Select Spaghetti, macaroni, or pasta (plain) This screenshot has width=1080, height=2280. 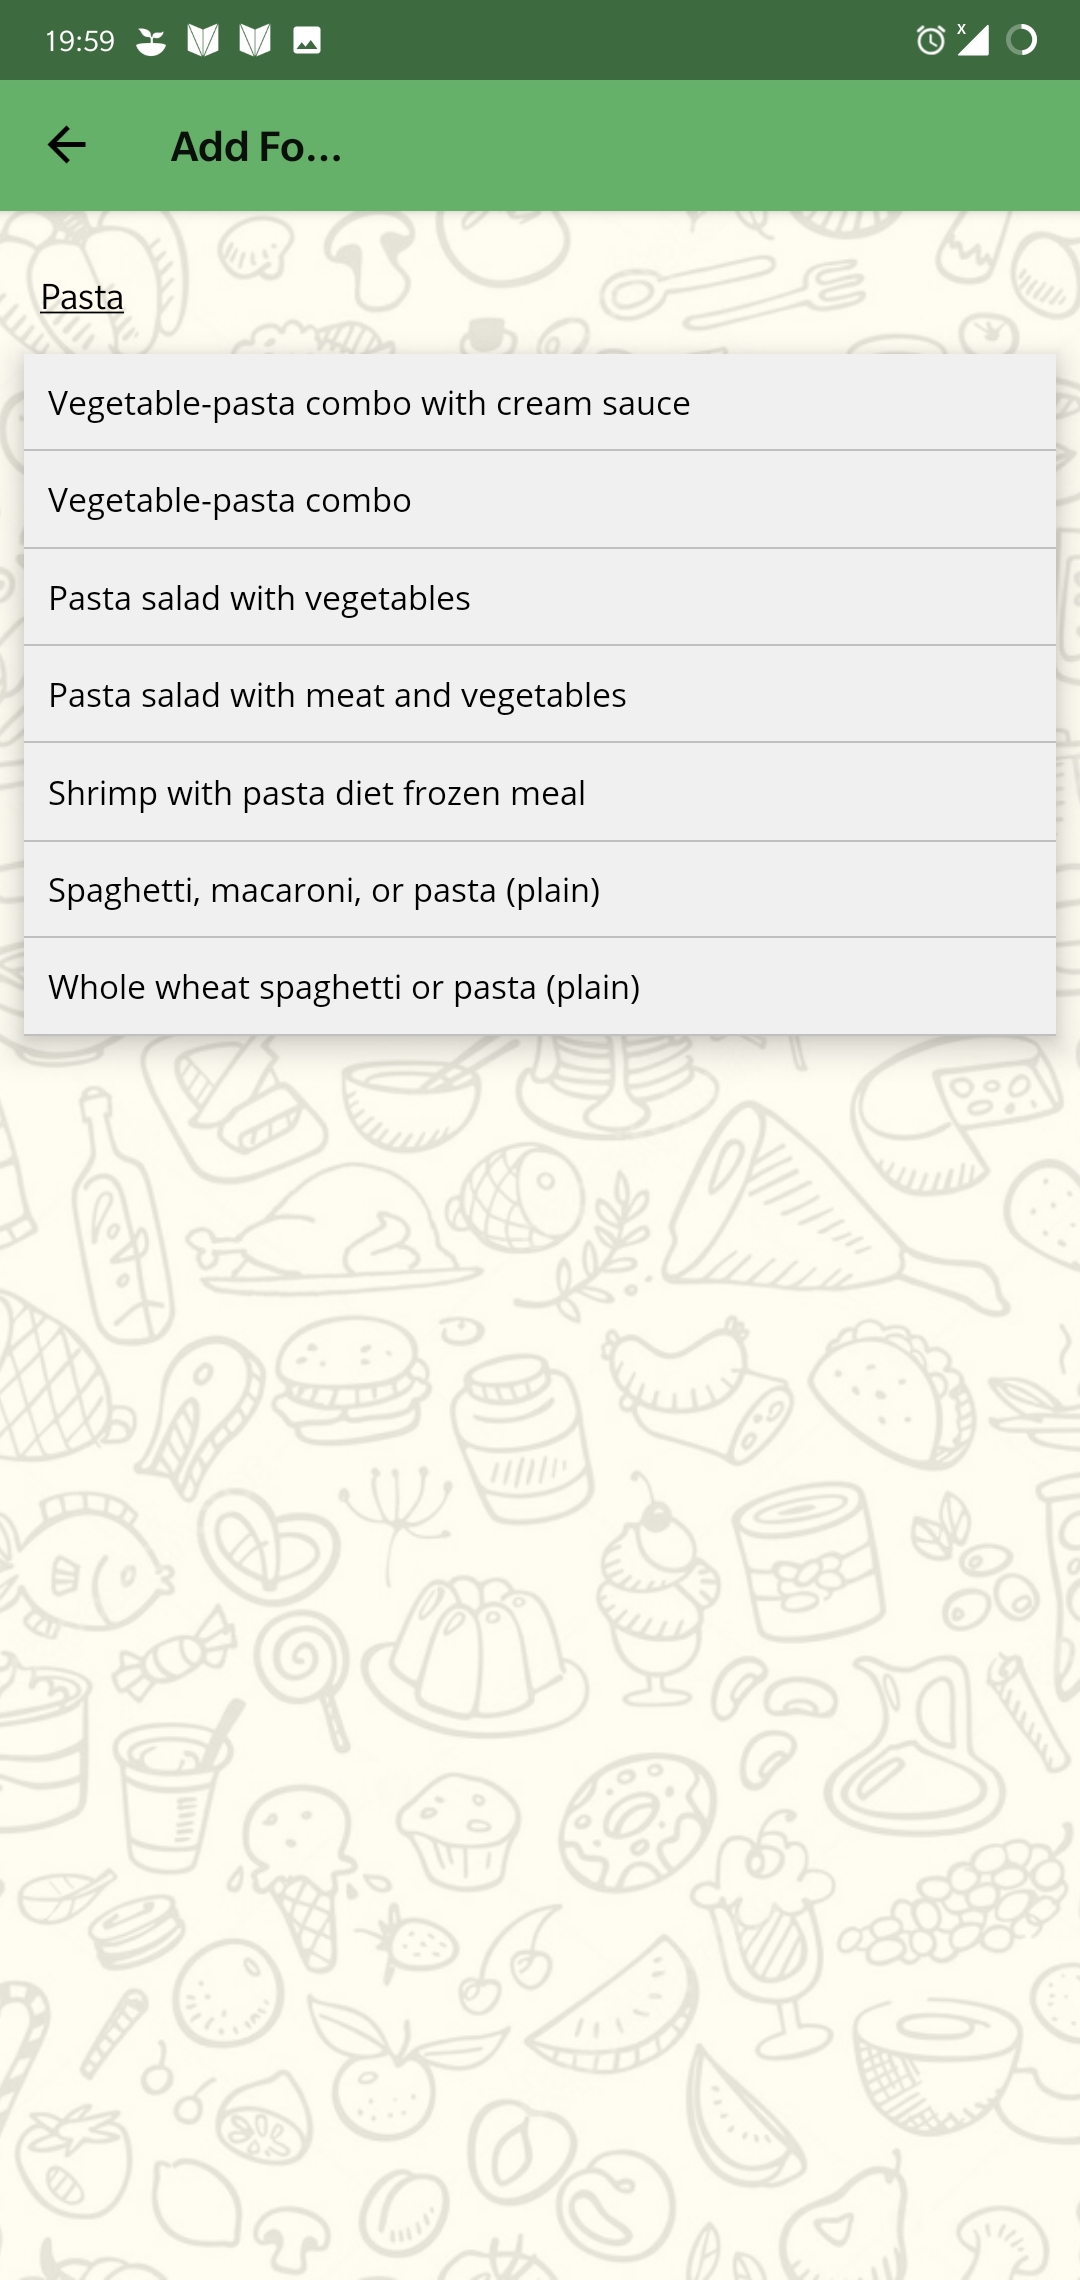(x=540, y=890)
